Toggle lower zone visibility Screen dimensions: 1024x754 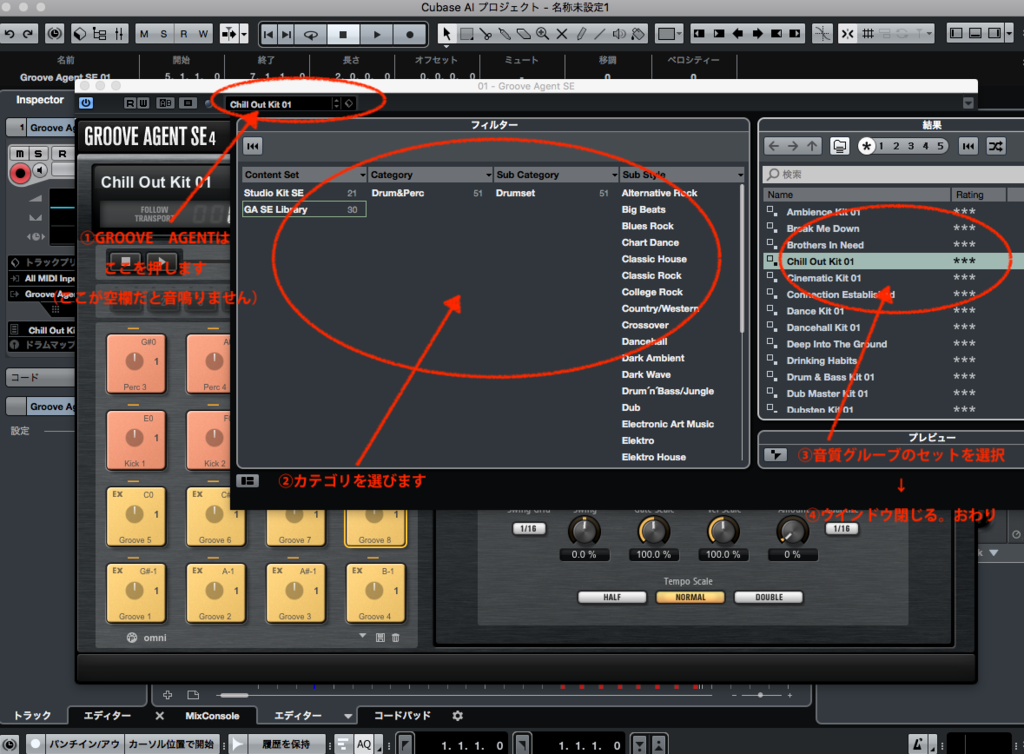tap(975, 33)
